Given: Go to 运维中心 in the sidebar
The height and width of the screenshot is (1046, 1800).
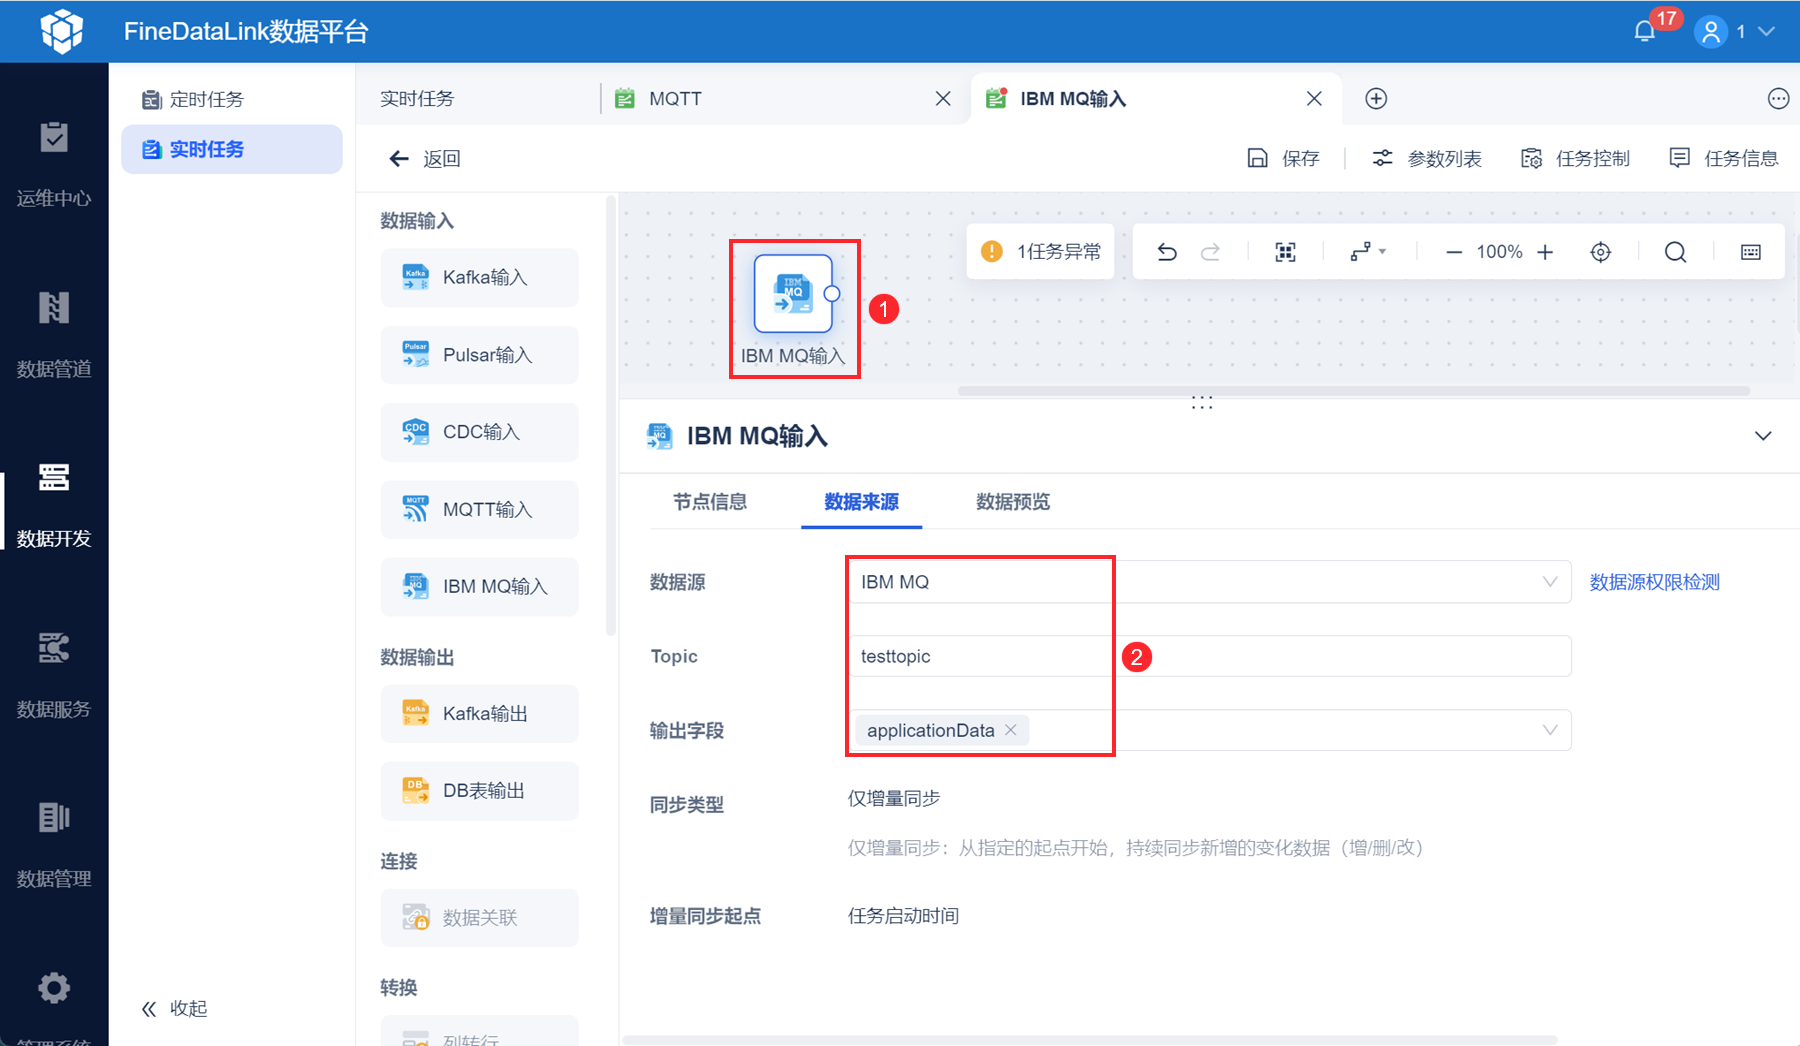Looking at the screenshot, I should [54, 164].
